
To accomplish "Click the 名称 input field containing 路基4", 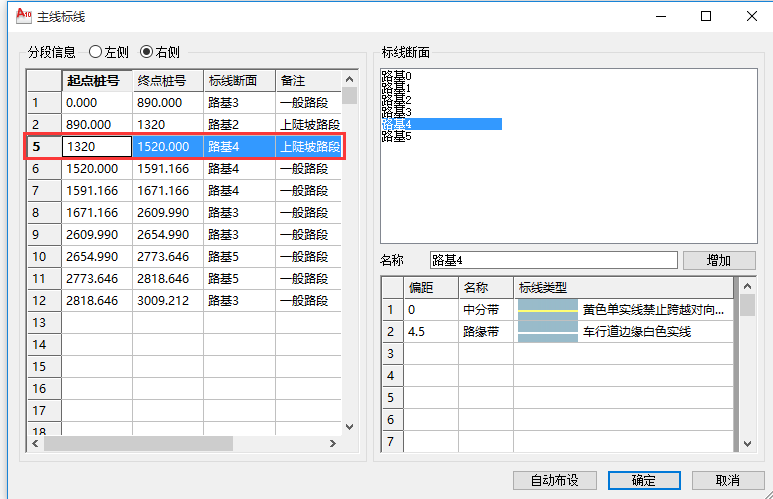I will tap(553, 260).
